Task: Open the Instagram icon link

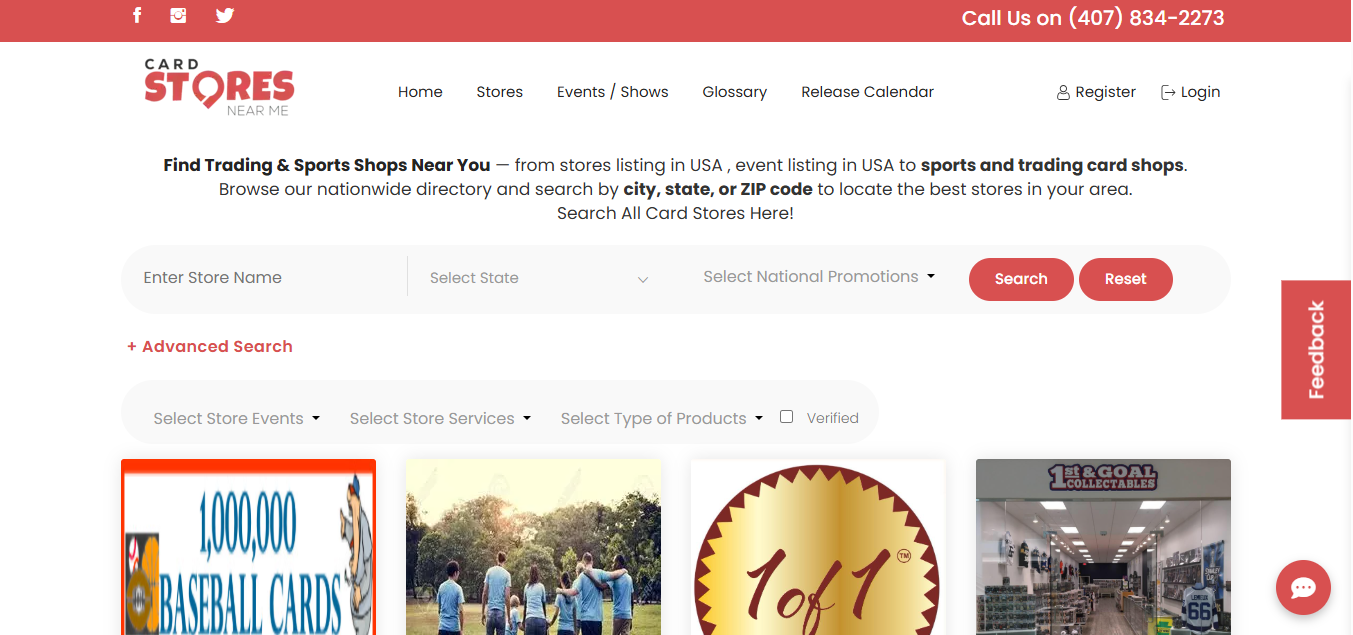Action: tap(179, 15)
